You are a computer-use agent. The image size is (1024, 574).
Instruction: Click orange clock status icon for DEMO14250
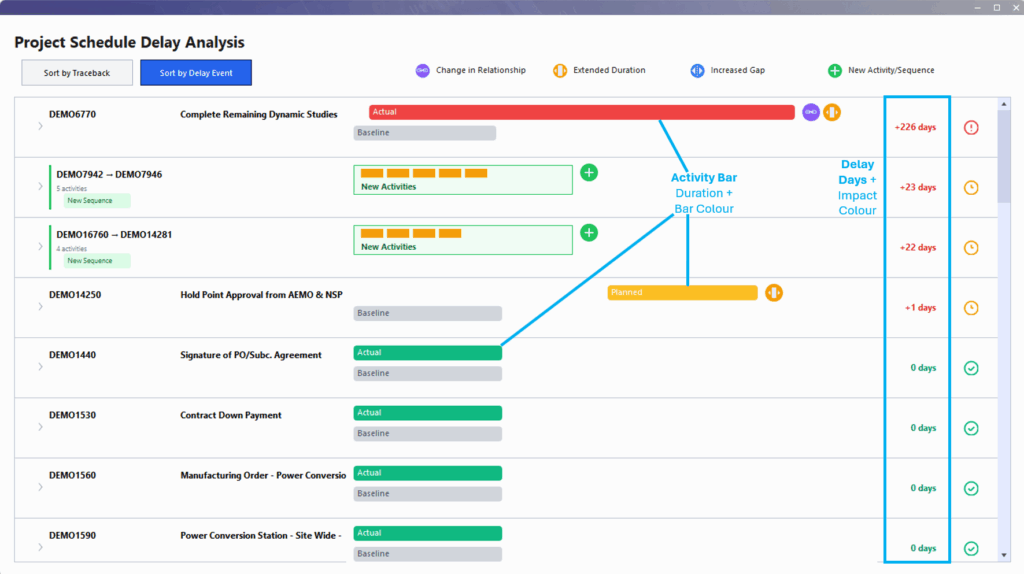971,308
